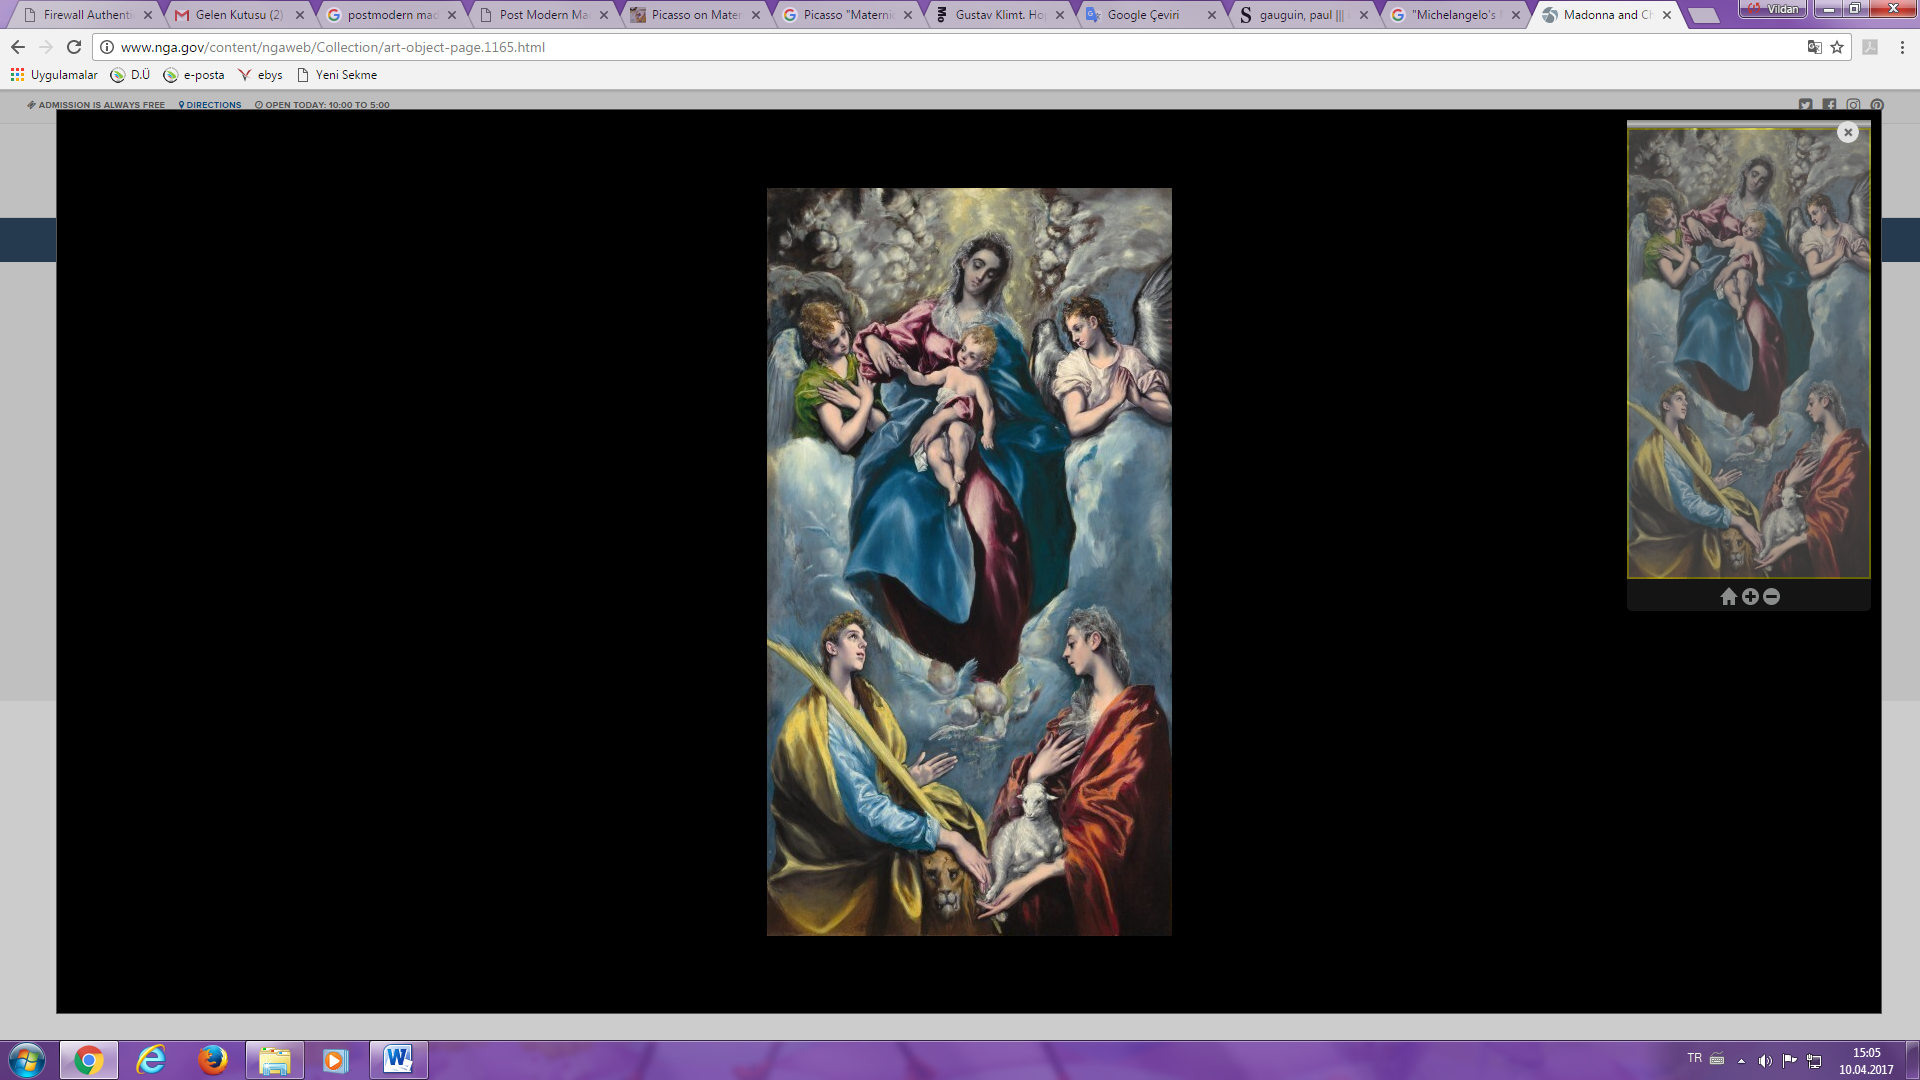
Task: Click the Chrome taskbar icon
Action: click(x=89, y=1060)
